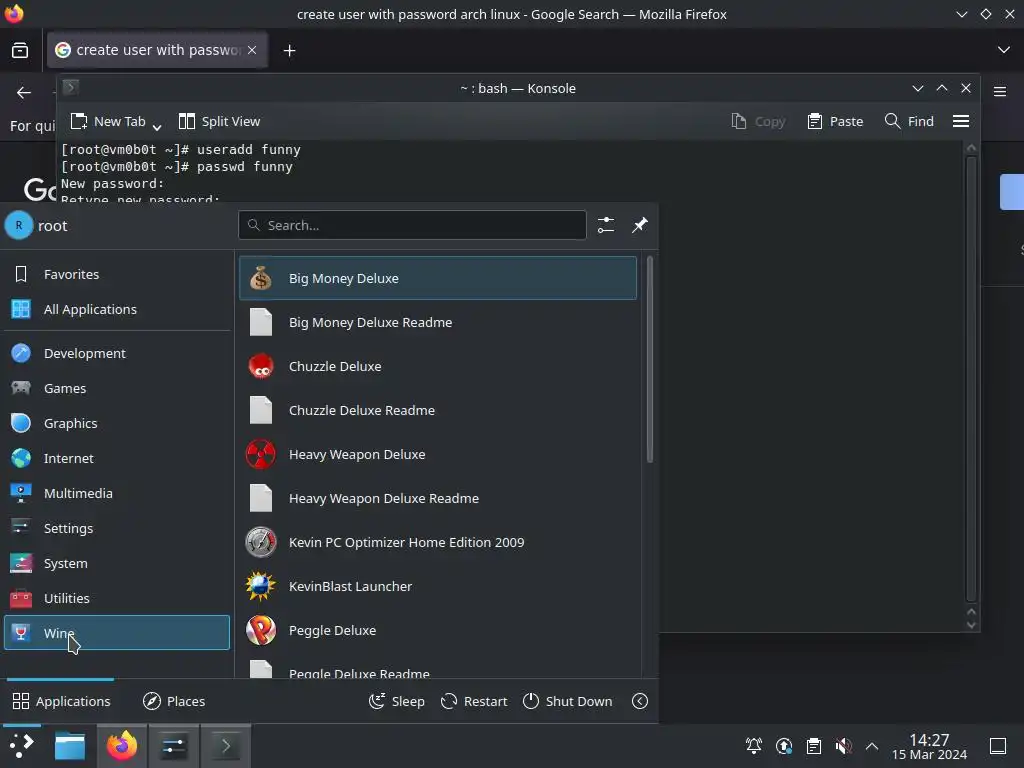This screenshot has height=768, width=1024.
Task: Open Heavy Weapon Deluxe Readme
Action: coord(438,498)
